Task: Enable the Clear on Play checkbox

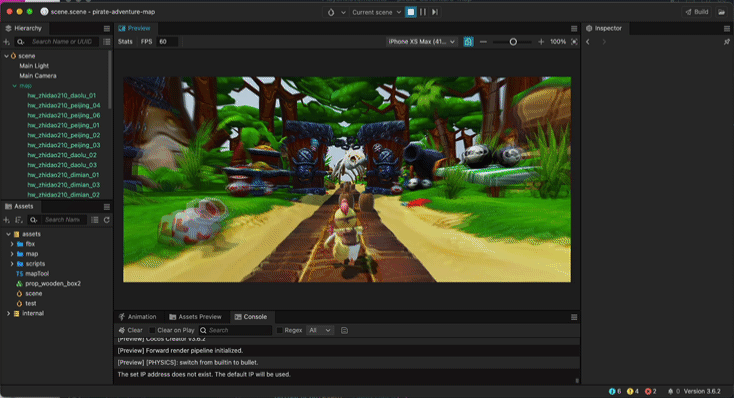Action: click(152, 330)
